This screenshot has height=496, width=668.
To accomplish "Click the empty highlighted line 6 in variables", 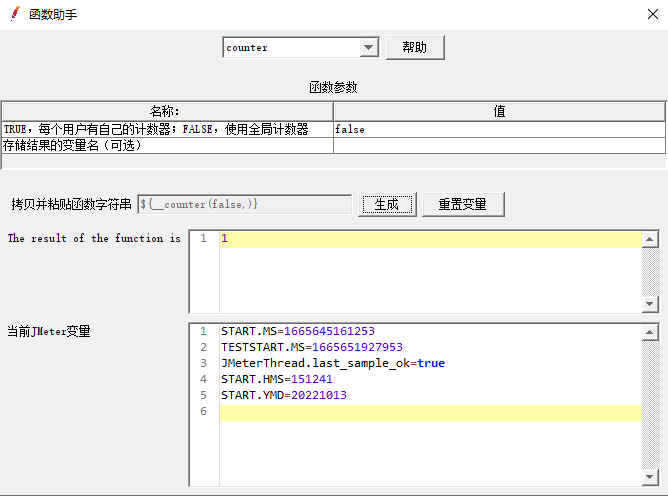I will 431,412.
